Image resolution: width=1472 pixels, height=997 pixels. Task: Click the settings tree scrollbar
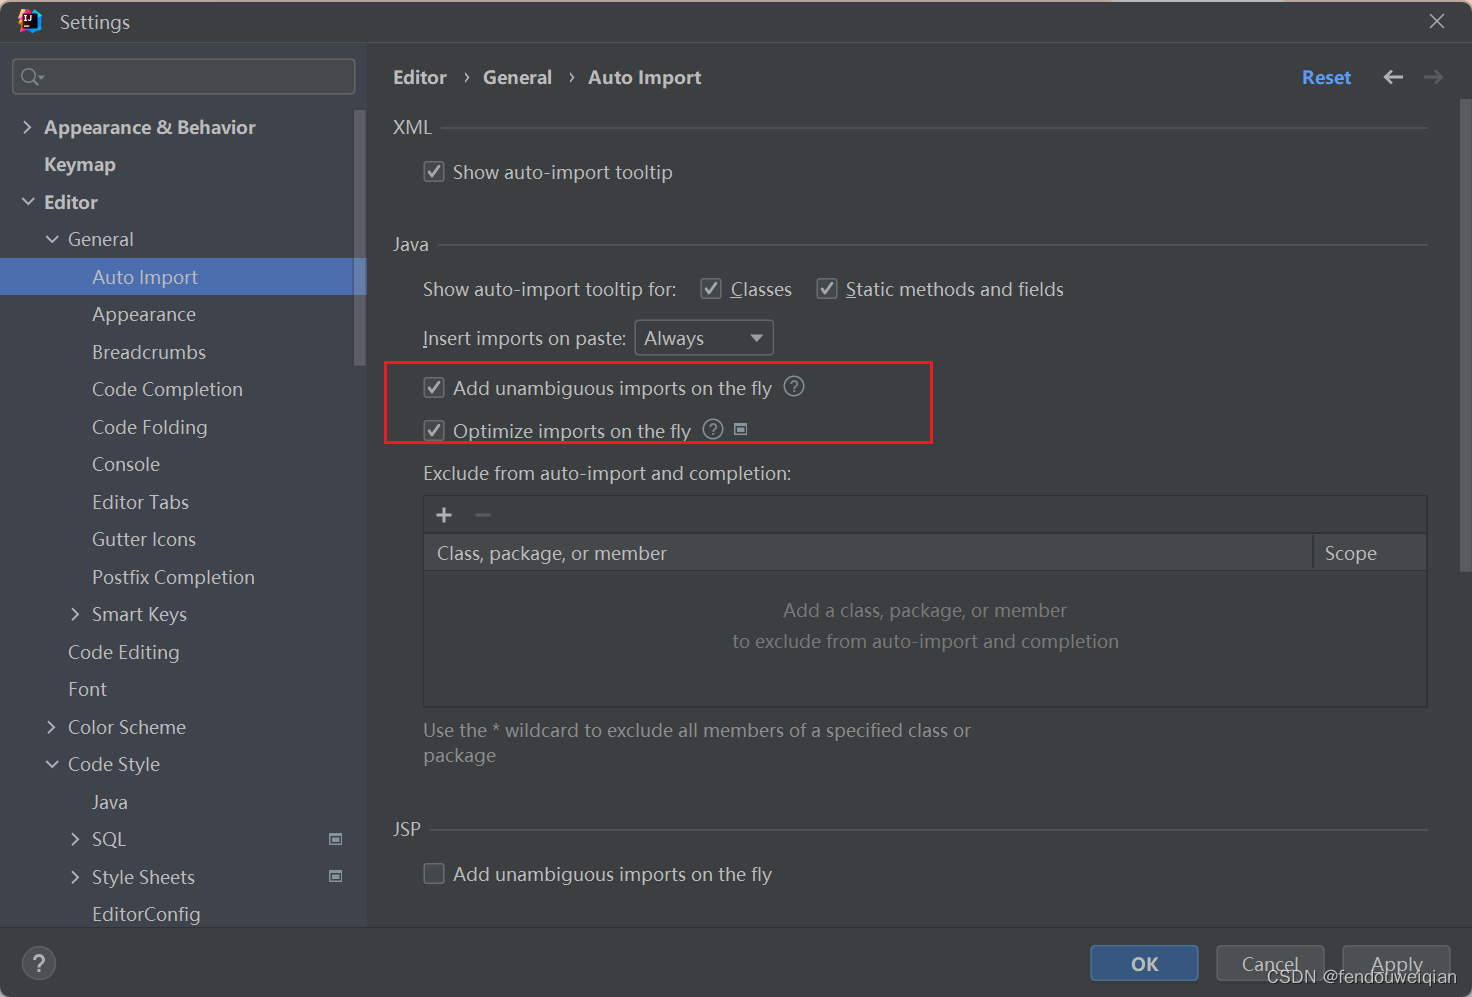(x=360, y=238)
